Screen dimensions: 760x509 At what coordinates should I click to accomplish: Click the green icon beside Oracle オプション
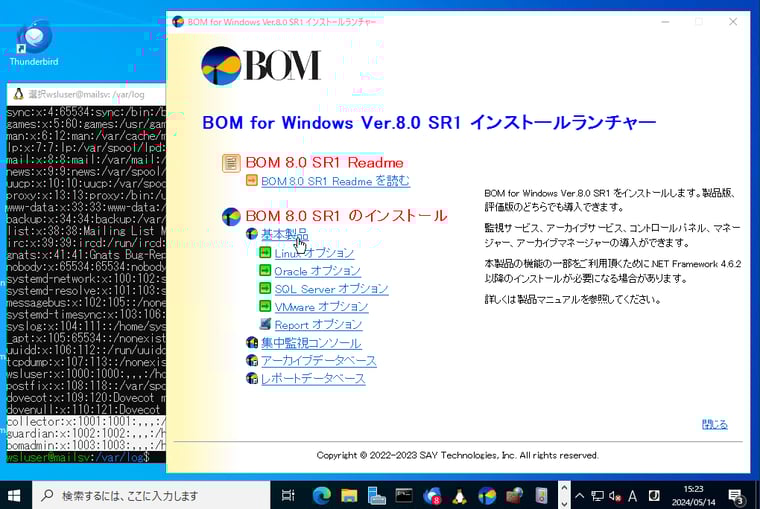click(265, 270)
